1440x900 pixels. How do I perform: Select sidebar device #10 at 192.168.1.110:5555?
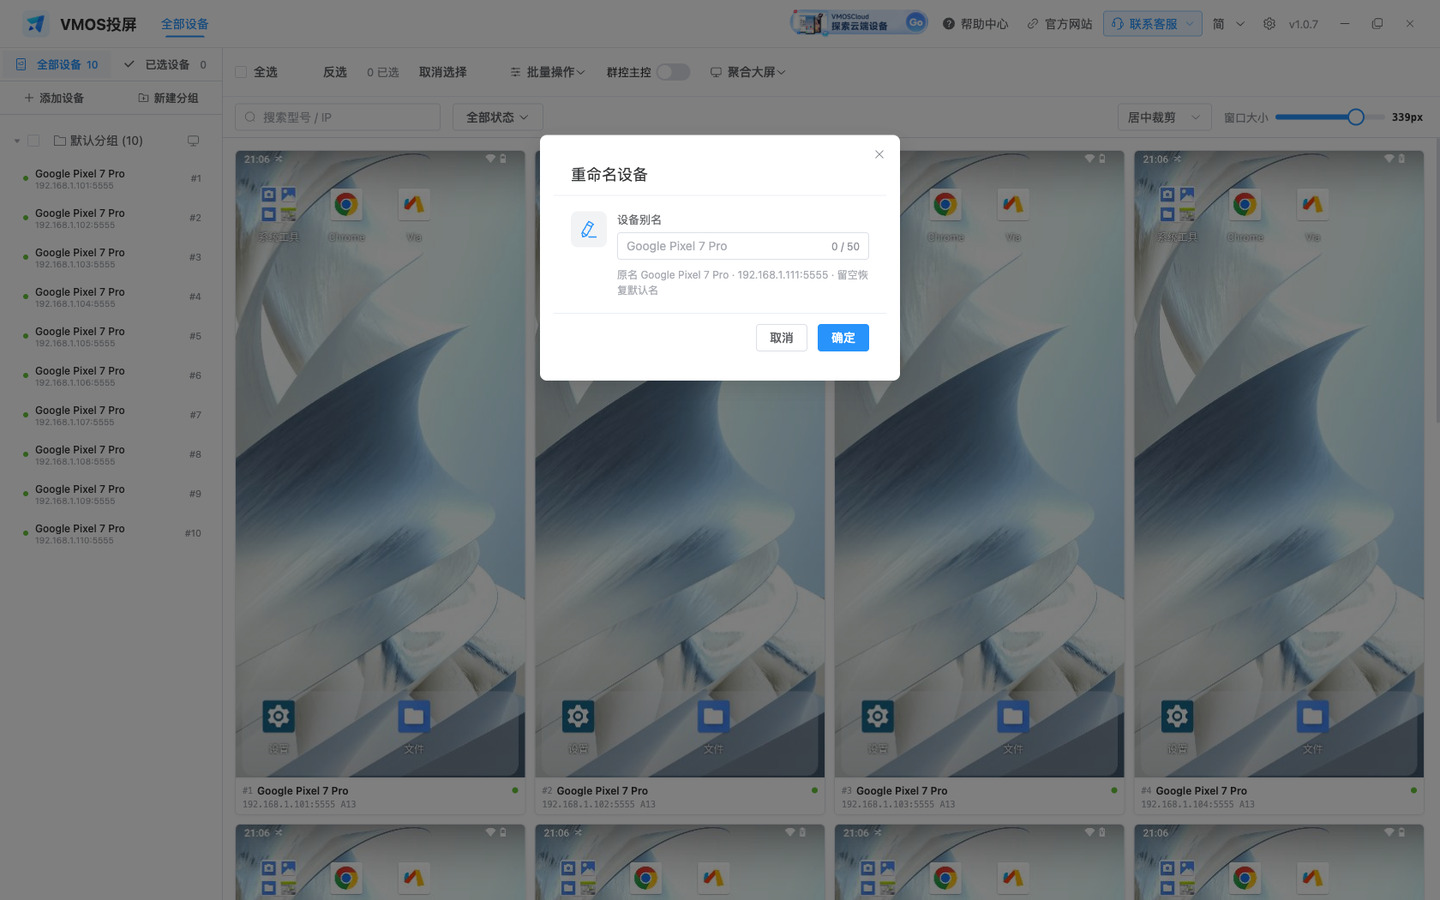coord(112,534)
